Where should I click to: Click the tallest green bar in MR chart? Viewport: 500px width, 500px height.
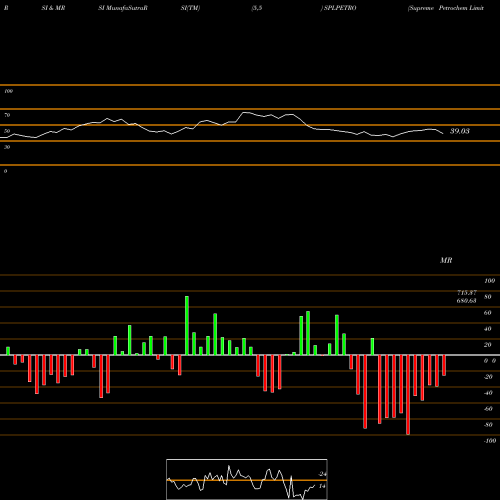tap(187, 325)
